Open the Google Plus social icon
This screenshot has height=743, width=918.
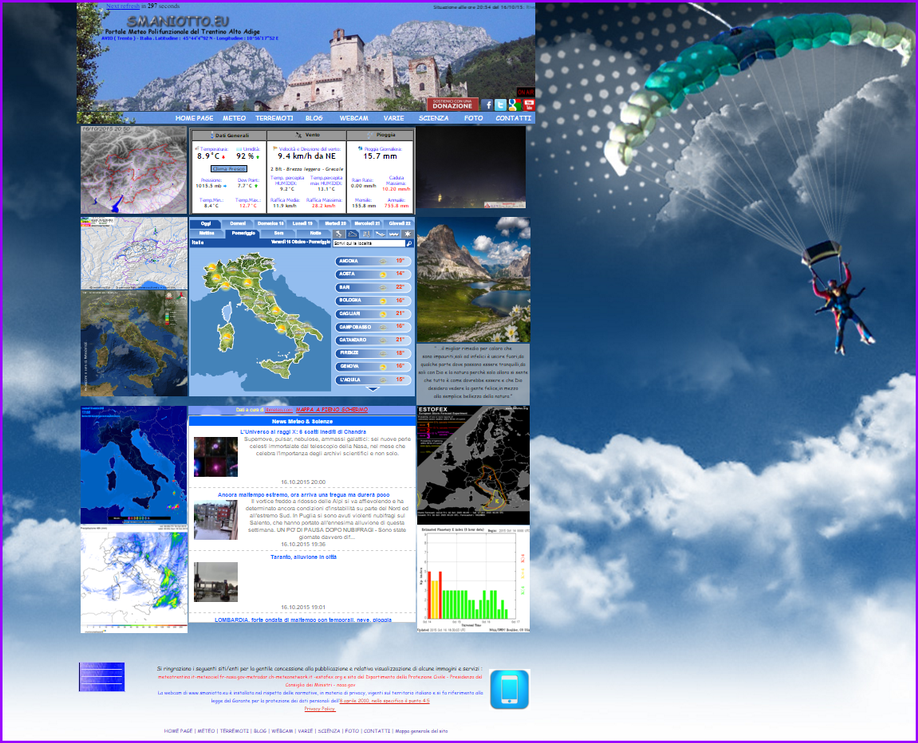514,105
